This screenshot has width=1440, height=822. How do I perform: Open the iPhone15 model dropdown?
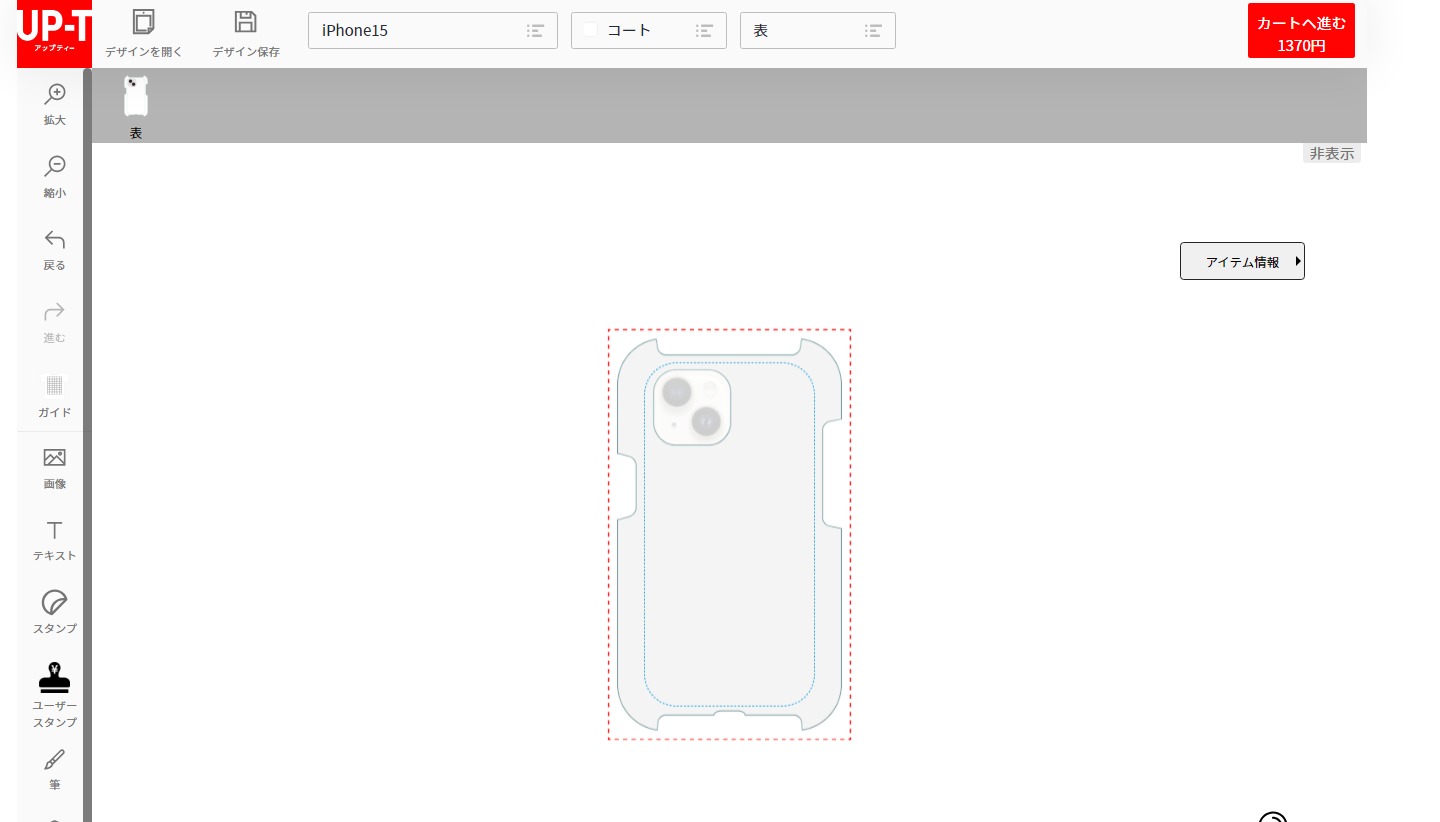[x=432, y=30]
